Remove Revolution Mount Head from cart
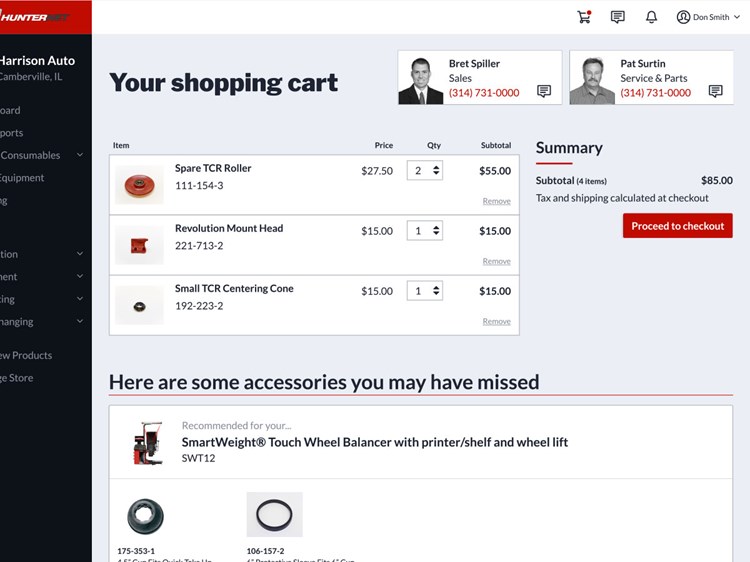This screenshot has width=750, height=562. tap(496, 261)
